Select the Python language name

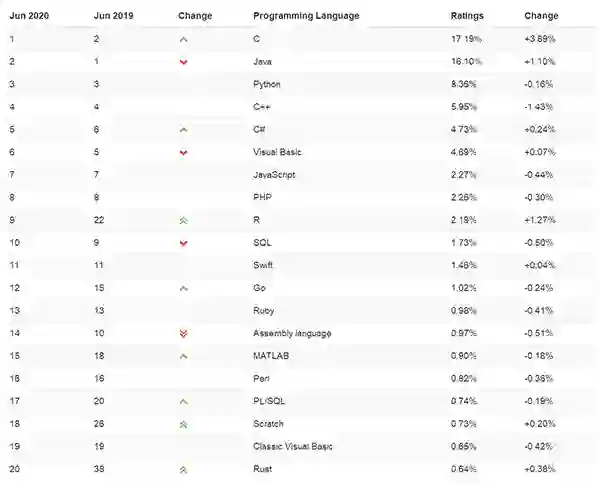268,85
